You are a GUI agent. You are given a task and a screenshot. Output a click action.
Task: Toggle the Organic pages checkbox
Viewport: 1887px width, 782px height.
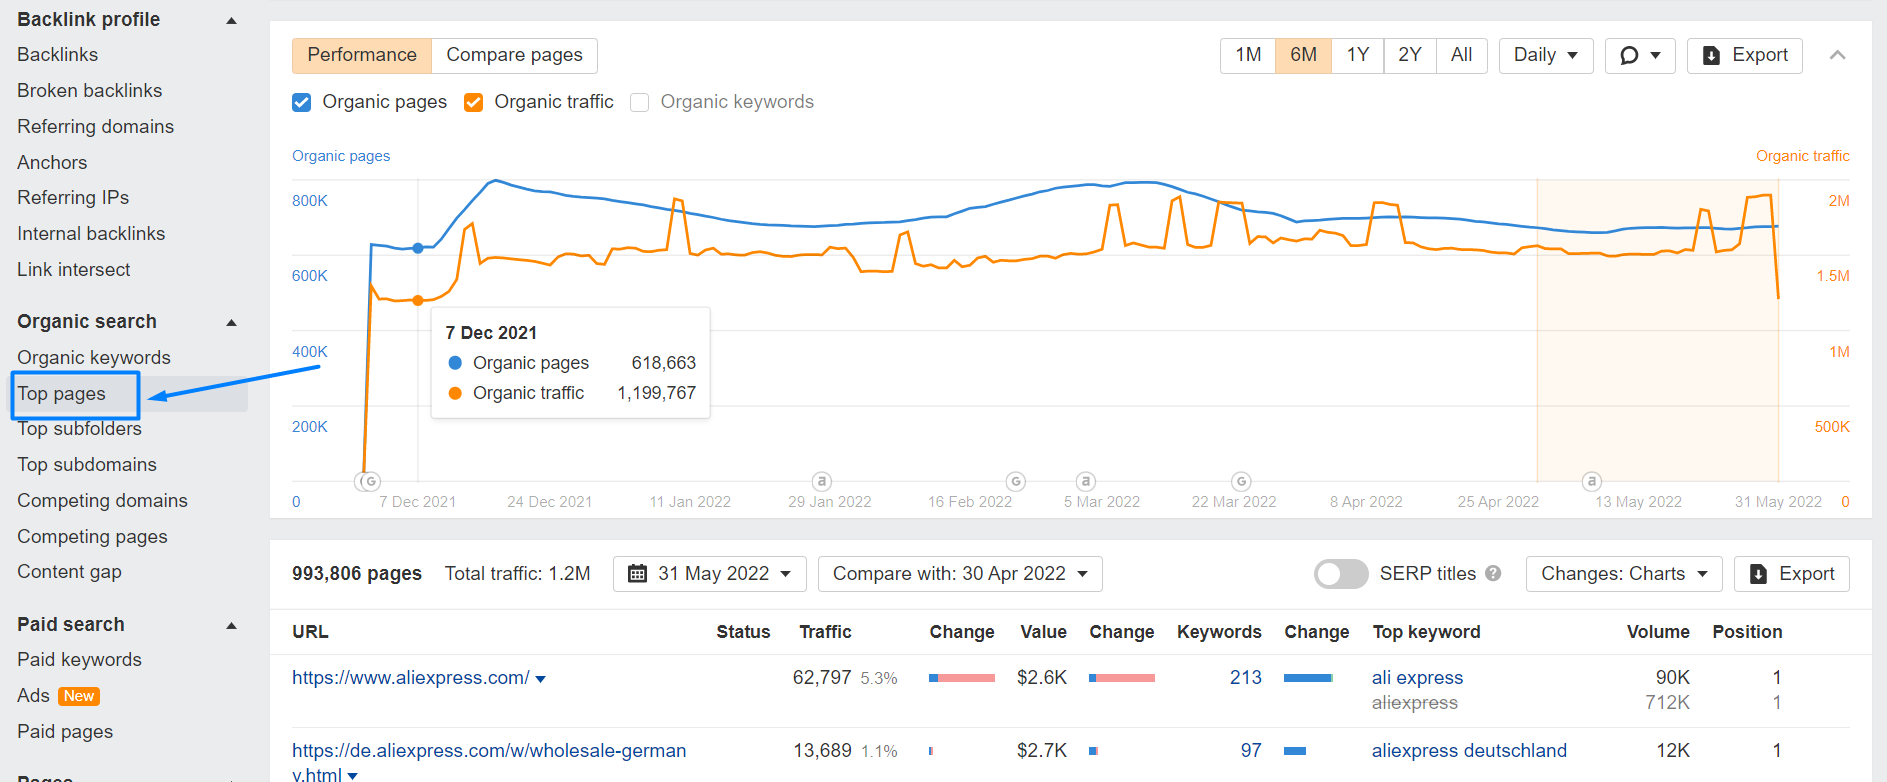tap(302, 102)
